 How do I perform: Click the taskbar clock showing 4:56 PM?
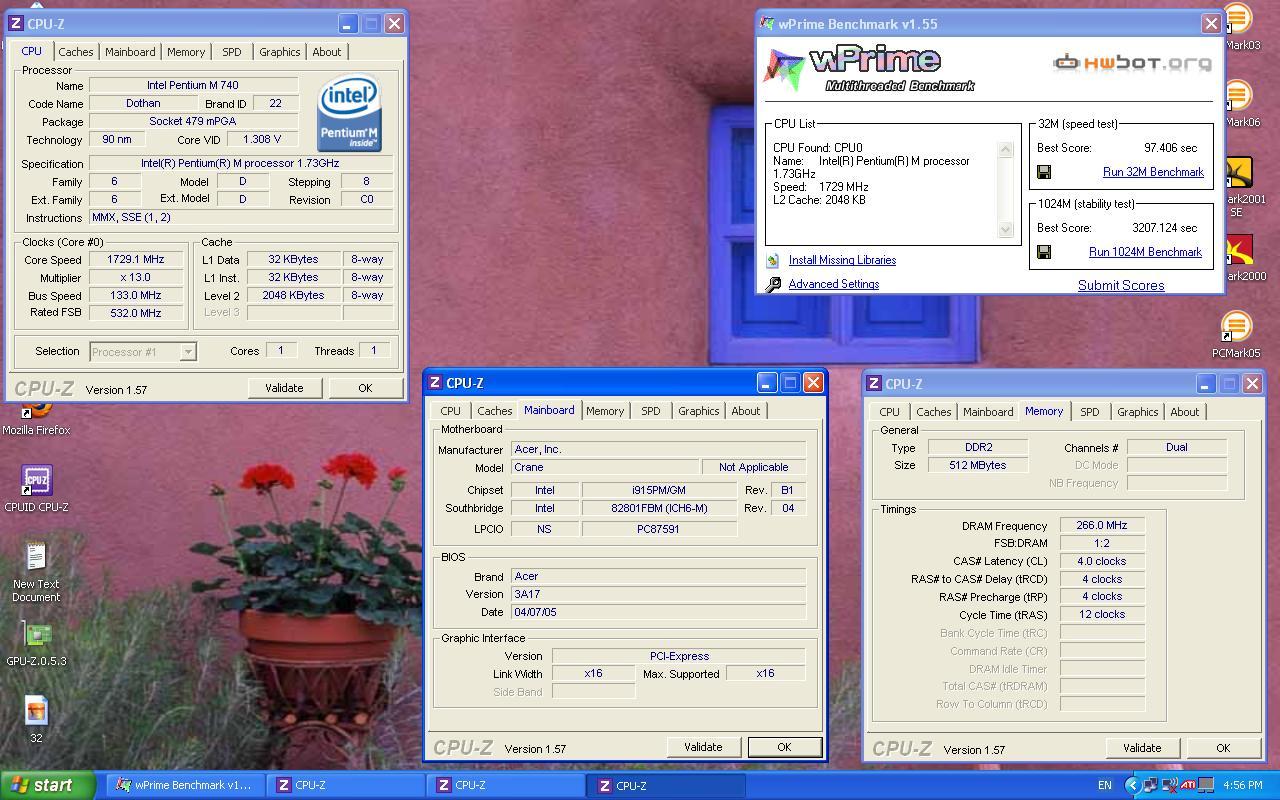(x=1242, y=786)
